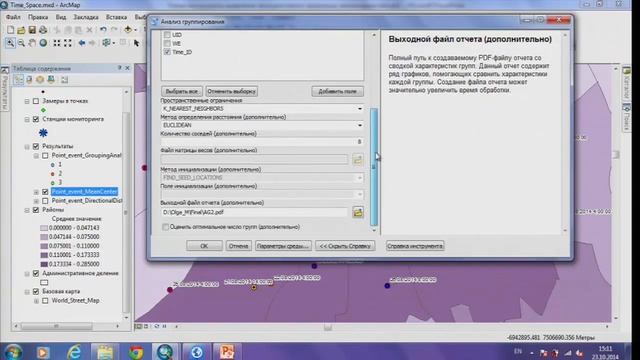Open Internet Explorer from taskbar

point(74,351)
